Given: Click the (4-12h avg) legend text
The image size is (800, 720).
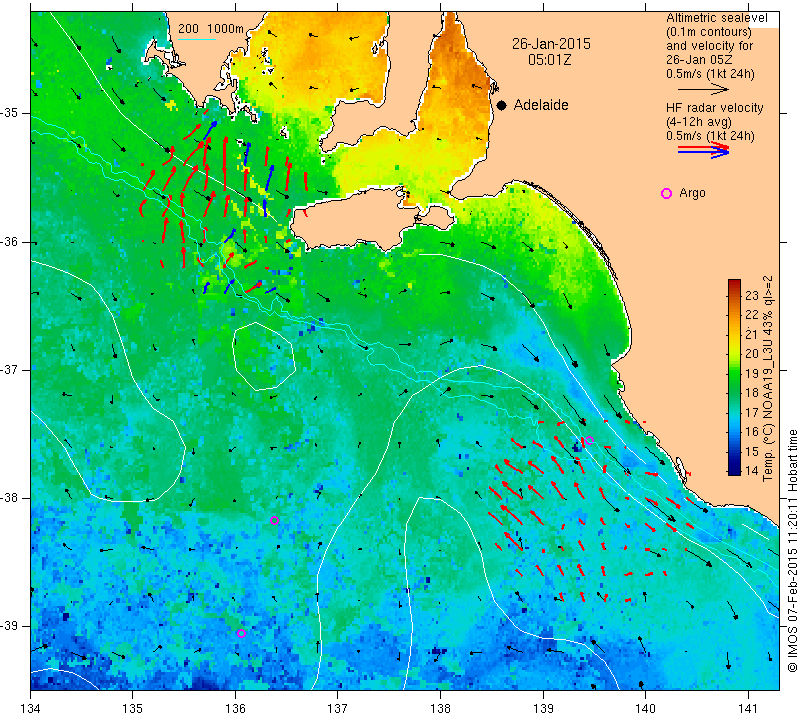Looking at the screenshot, I should point(698,122).
